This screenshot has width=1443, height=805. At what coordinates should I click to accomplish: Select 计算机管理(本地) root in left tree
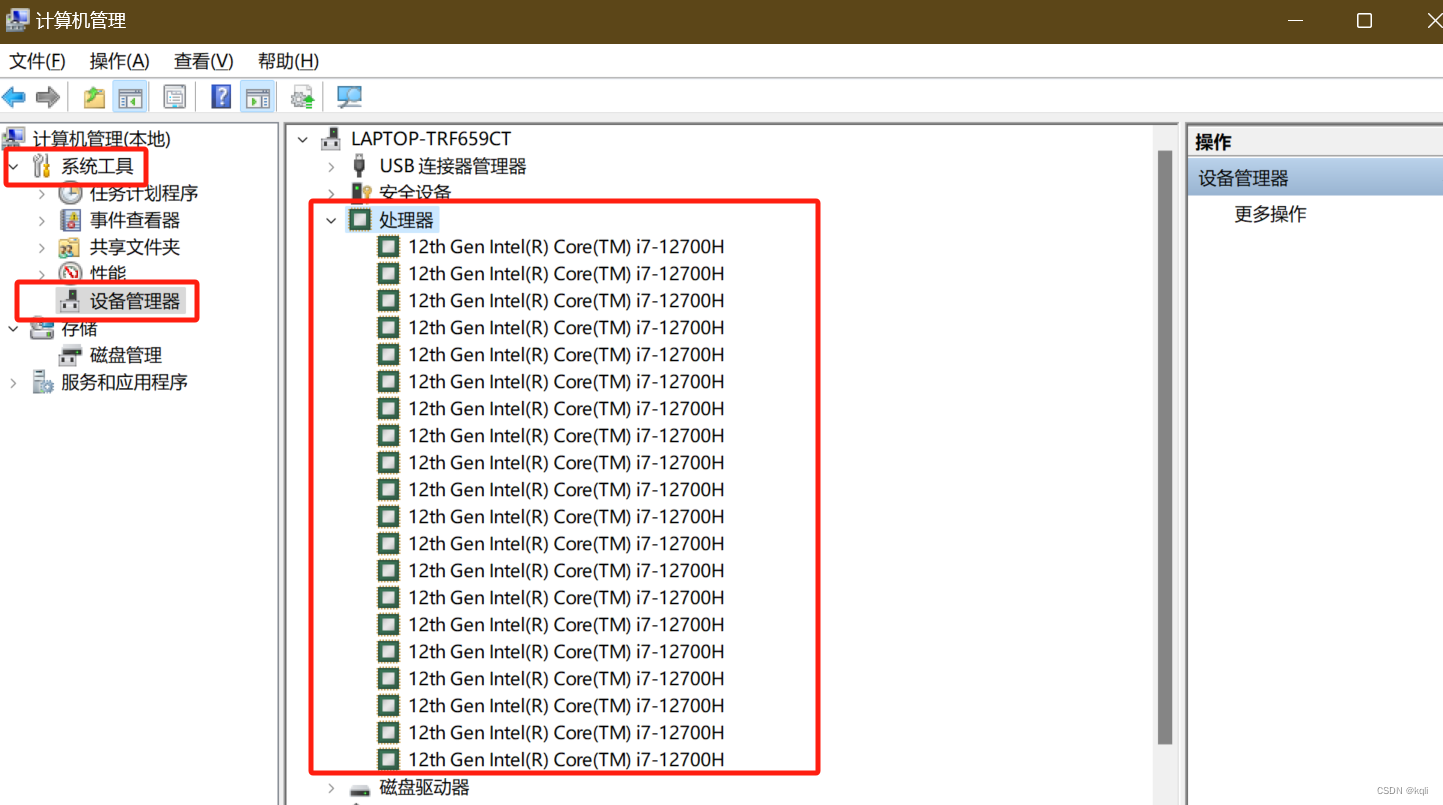pyautogui.click(x=101, y=139)
